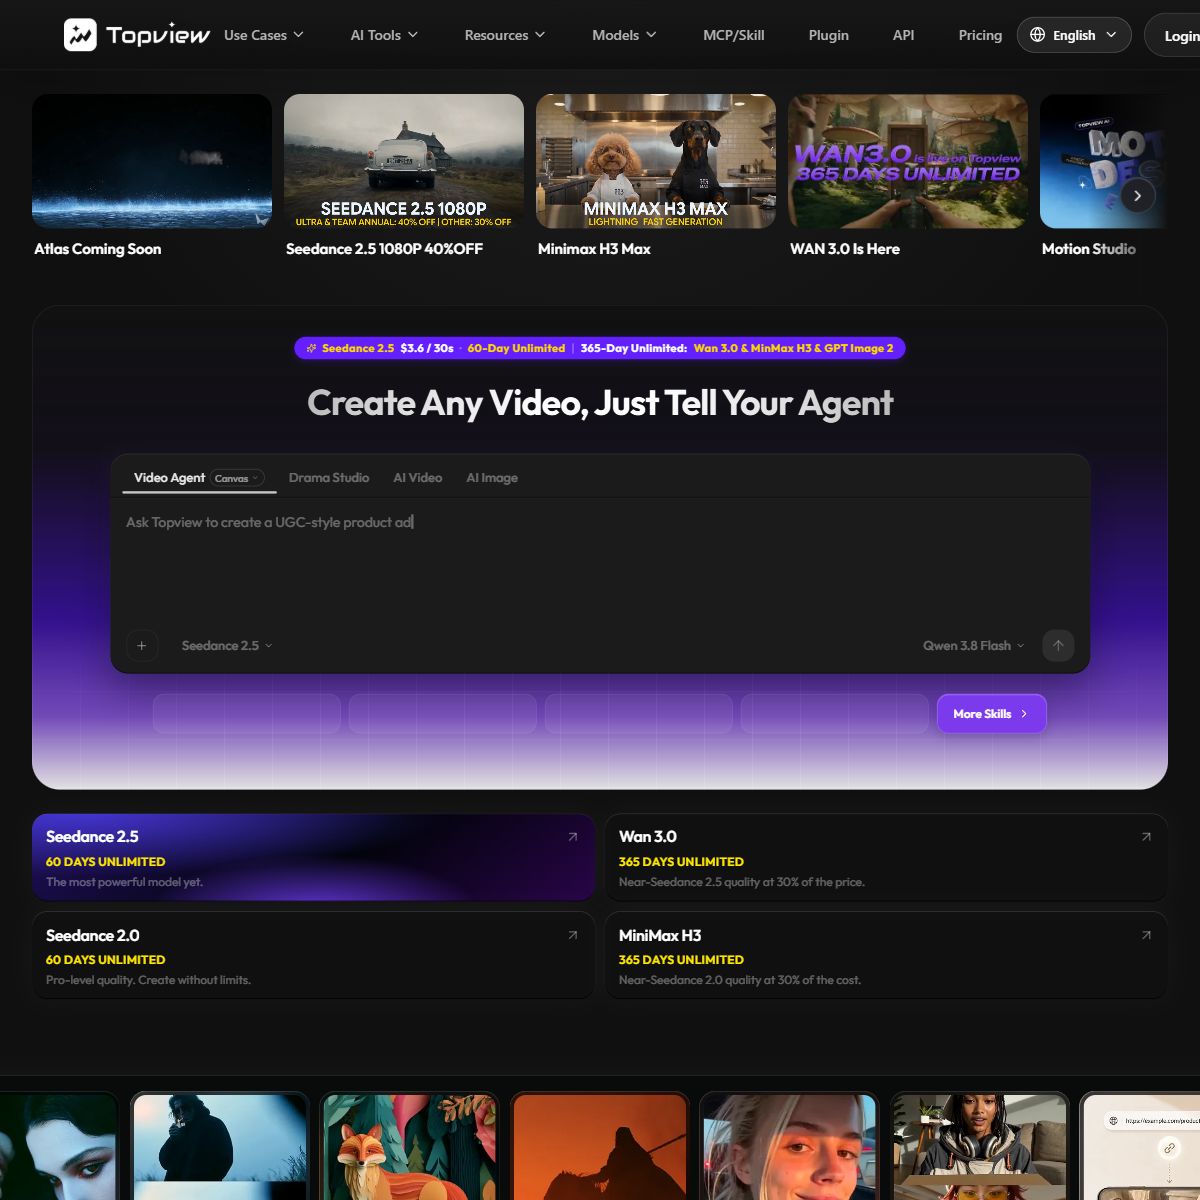Click the sparkle icon in the promo pill
The width and height of the screenshot is (1200, 1200).
(x=311, y=348)
